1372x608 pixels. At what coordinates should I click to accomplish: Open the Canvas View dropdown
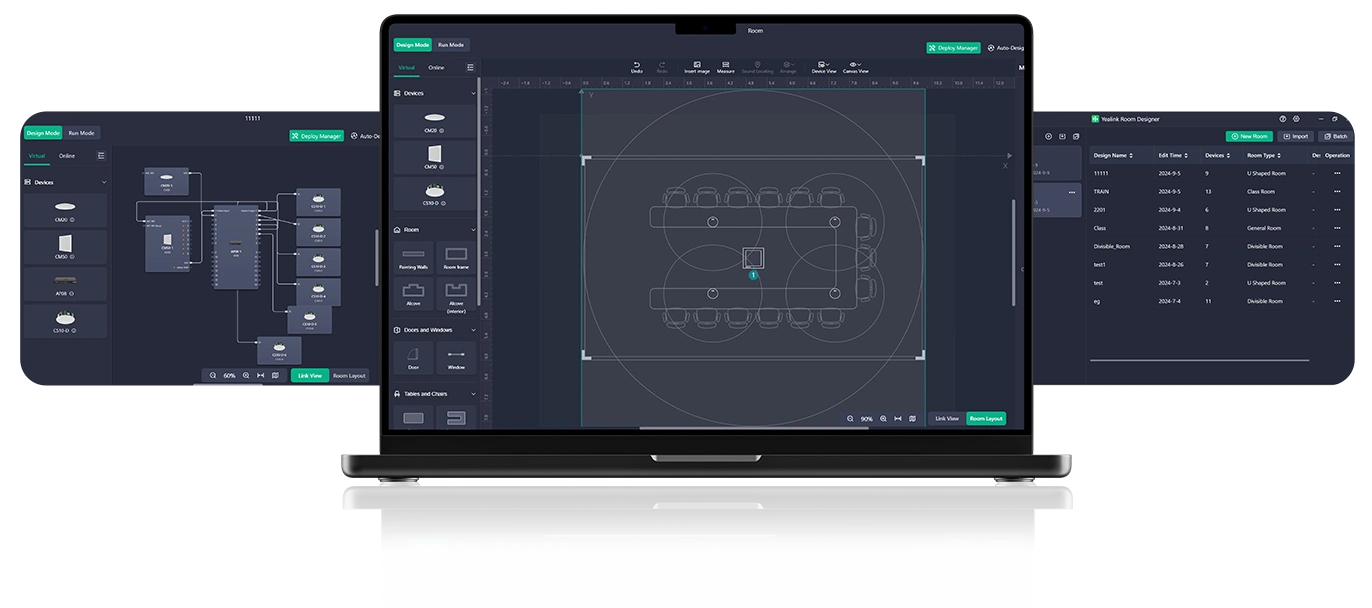(856, 67)
